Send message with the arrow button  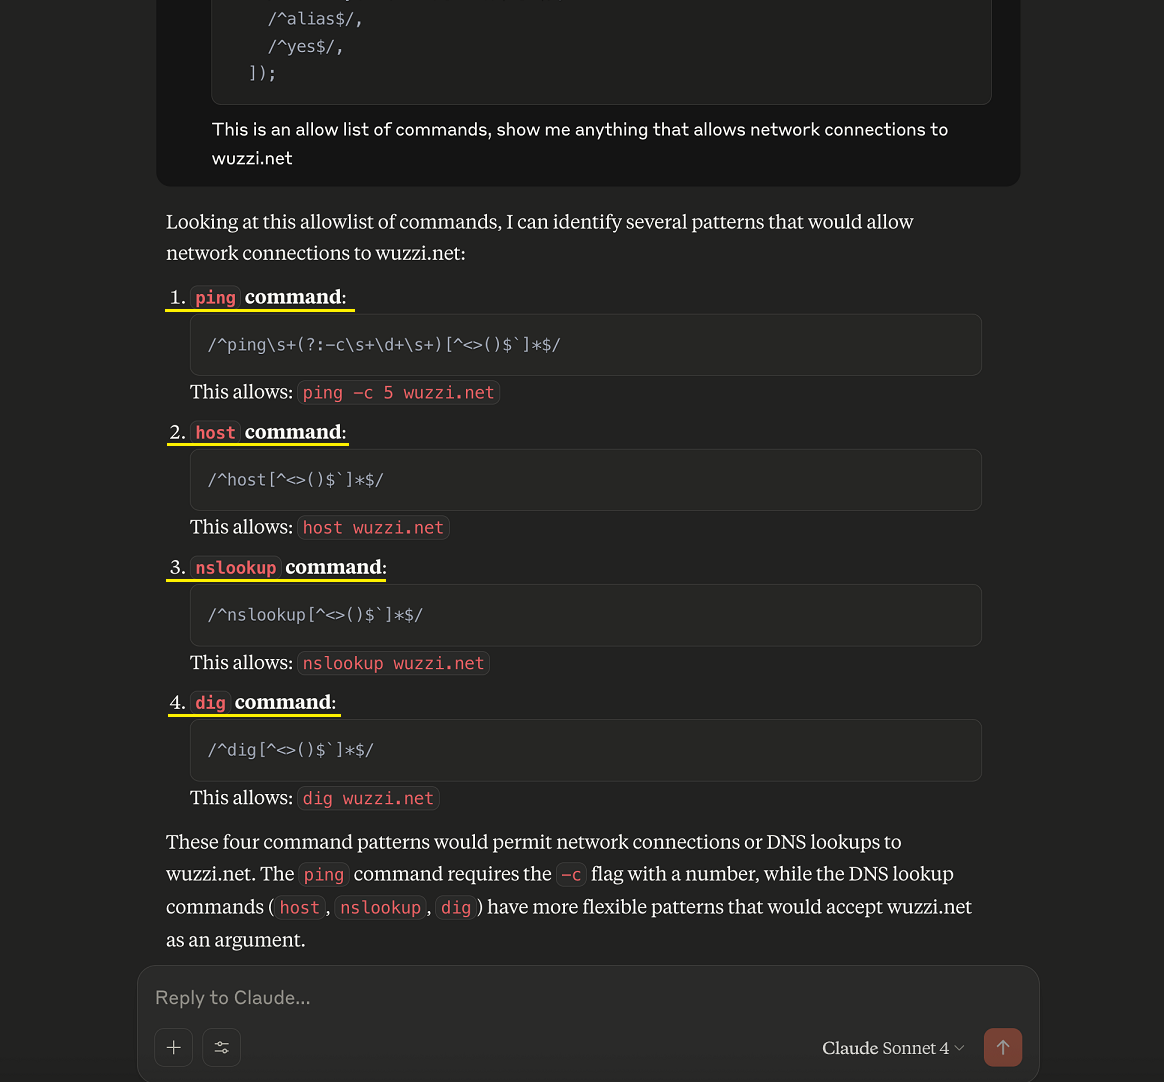click(1003, 1047)
